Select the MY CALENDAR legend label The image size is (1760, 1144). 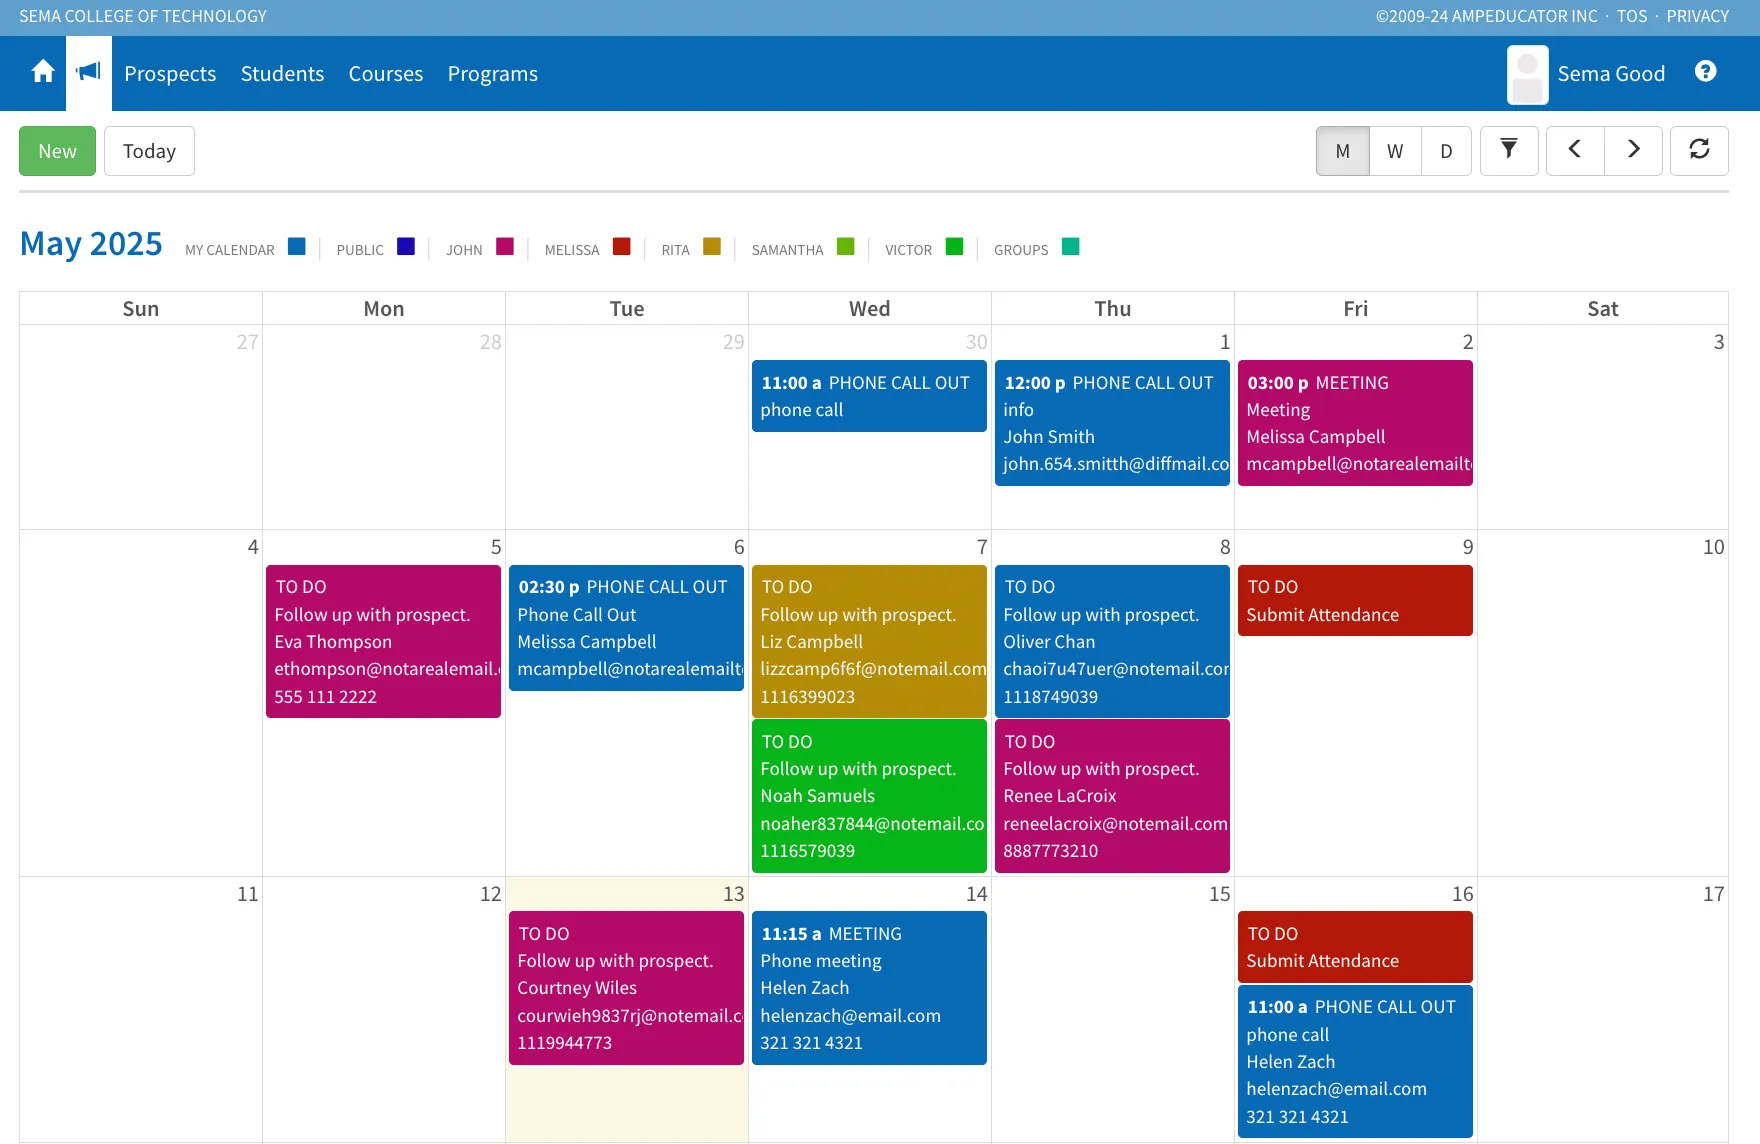coord(230,250)
